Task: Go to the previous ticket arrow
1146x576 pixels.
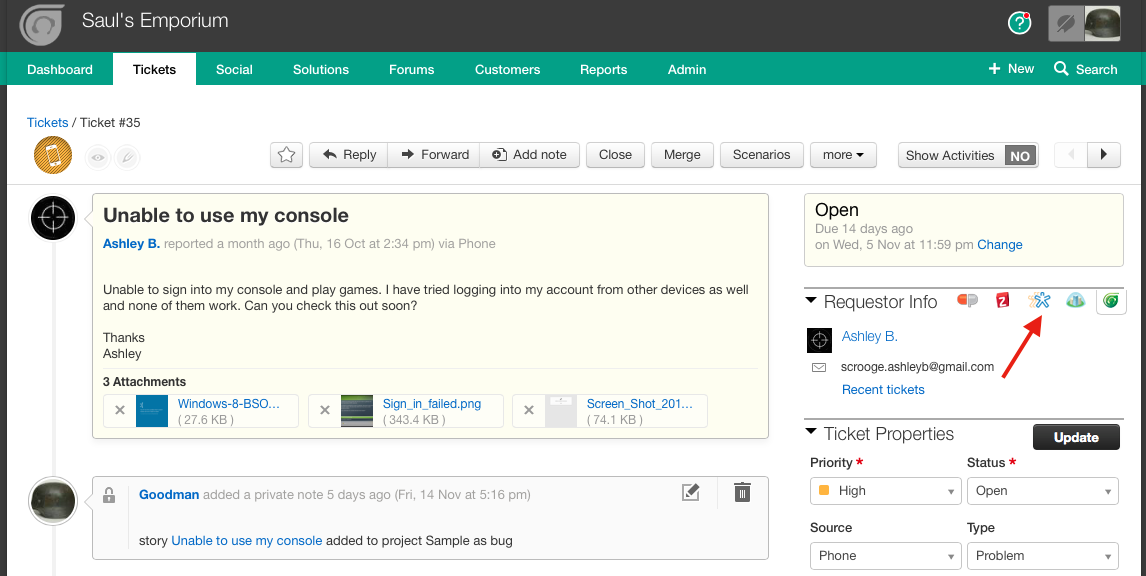Action: [1071, 155]
